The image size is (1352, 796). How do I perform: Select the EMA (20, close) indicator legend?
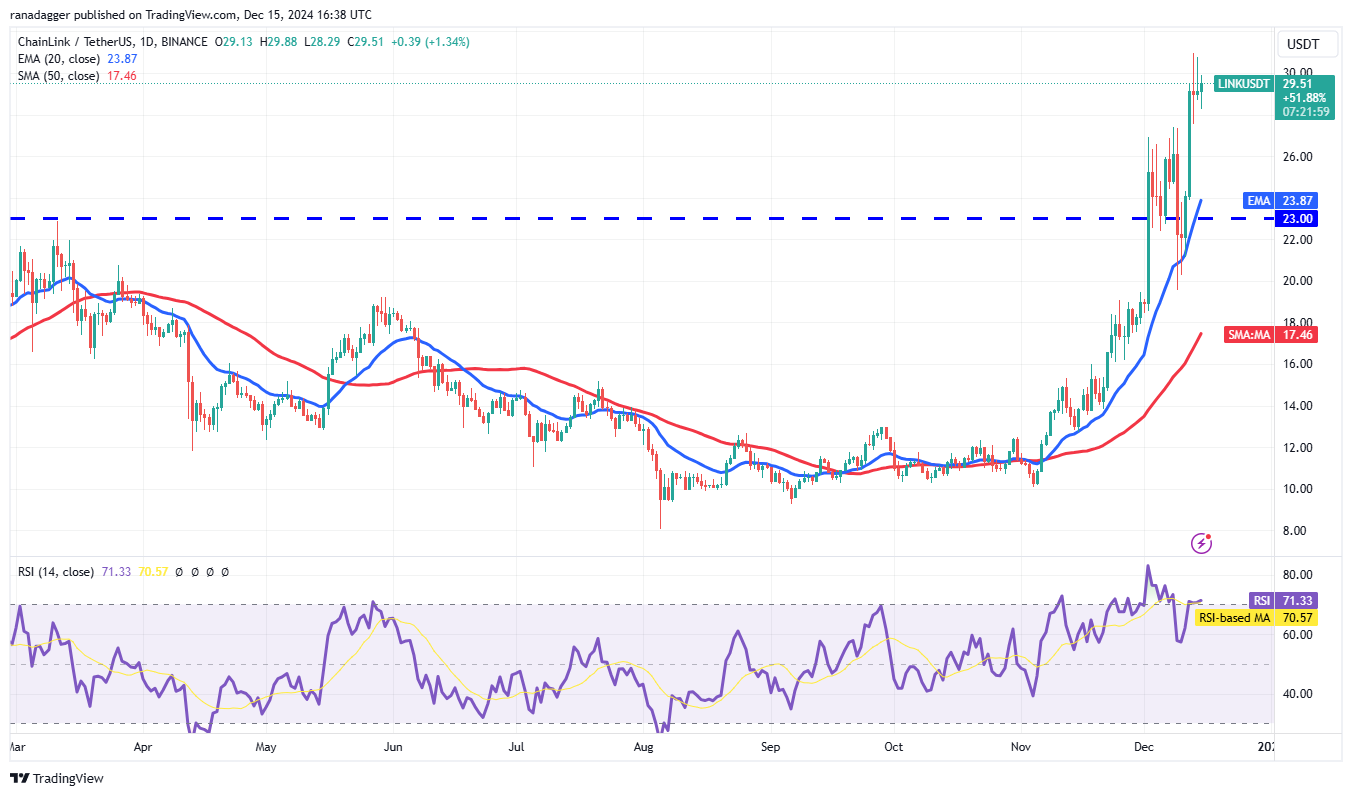coord(59,59)
